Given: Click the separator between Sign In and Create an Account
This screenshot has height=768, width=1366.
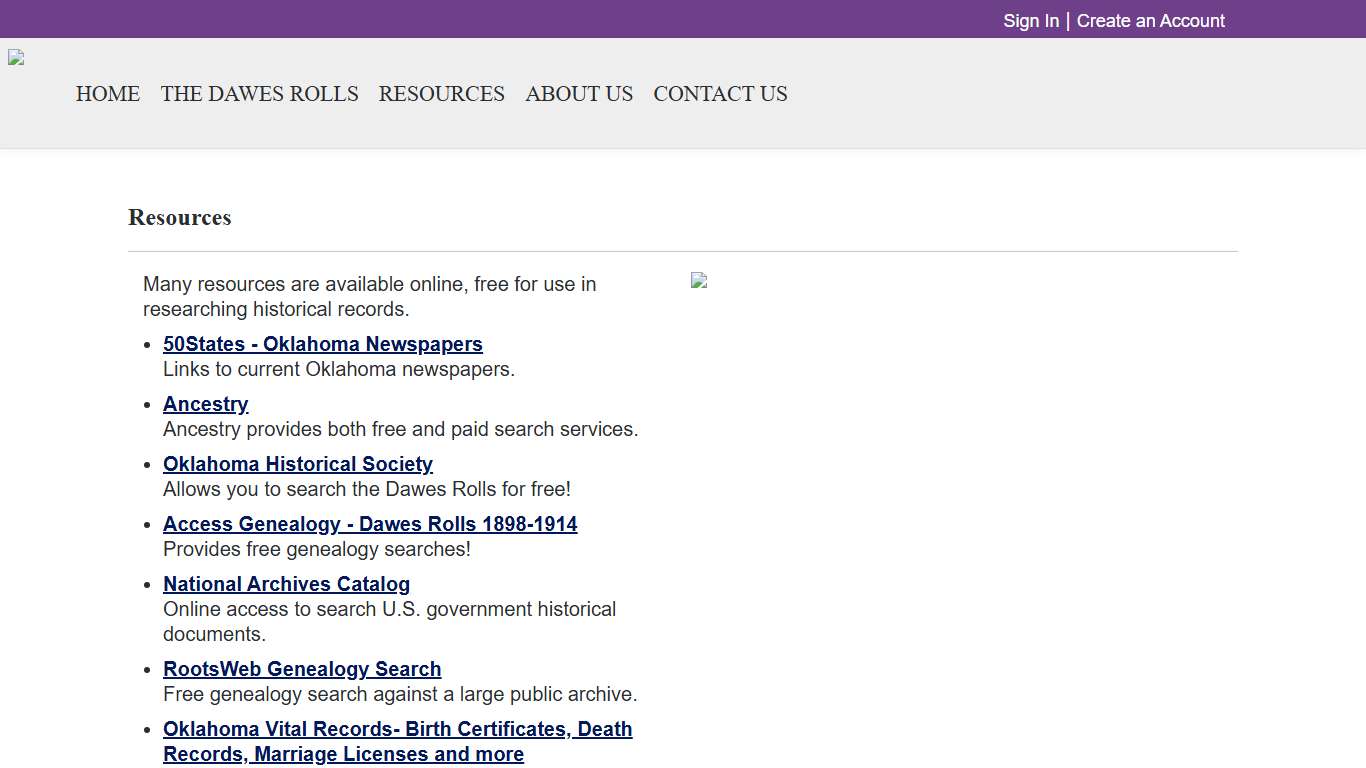Looking at the screenshot, I should (1068, 20).
